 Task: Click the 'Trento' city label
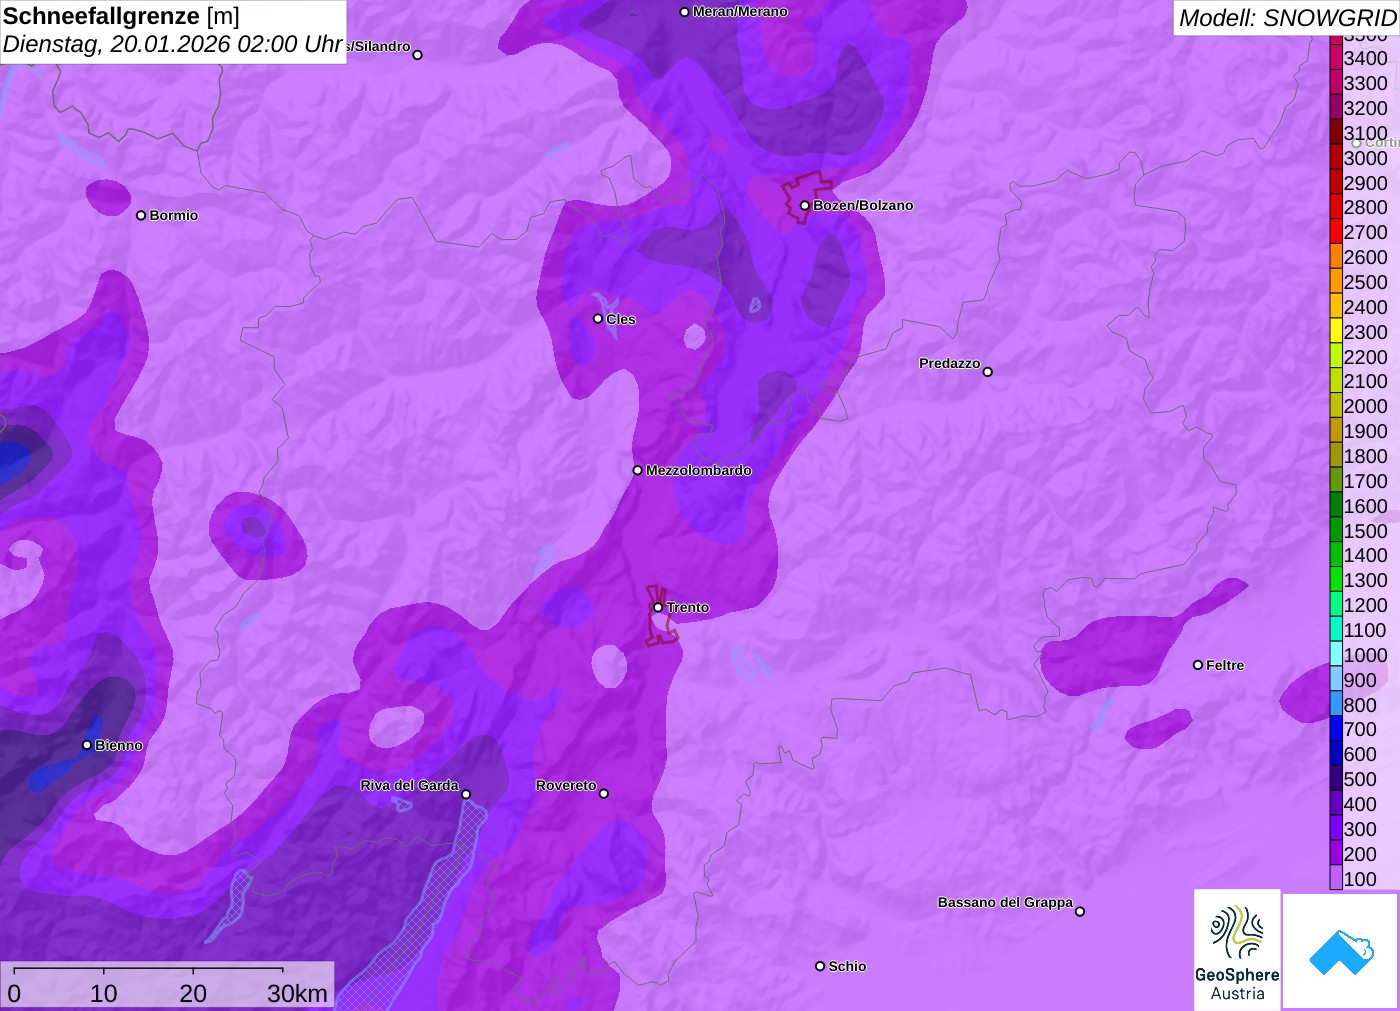(688, 607)
